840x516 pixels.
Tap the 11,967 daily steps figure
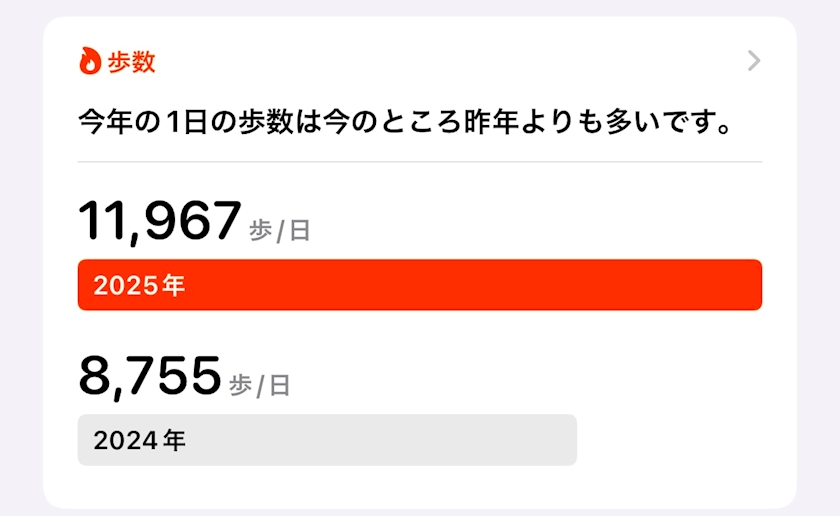(x=160, y=221)
